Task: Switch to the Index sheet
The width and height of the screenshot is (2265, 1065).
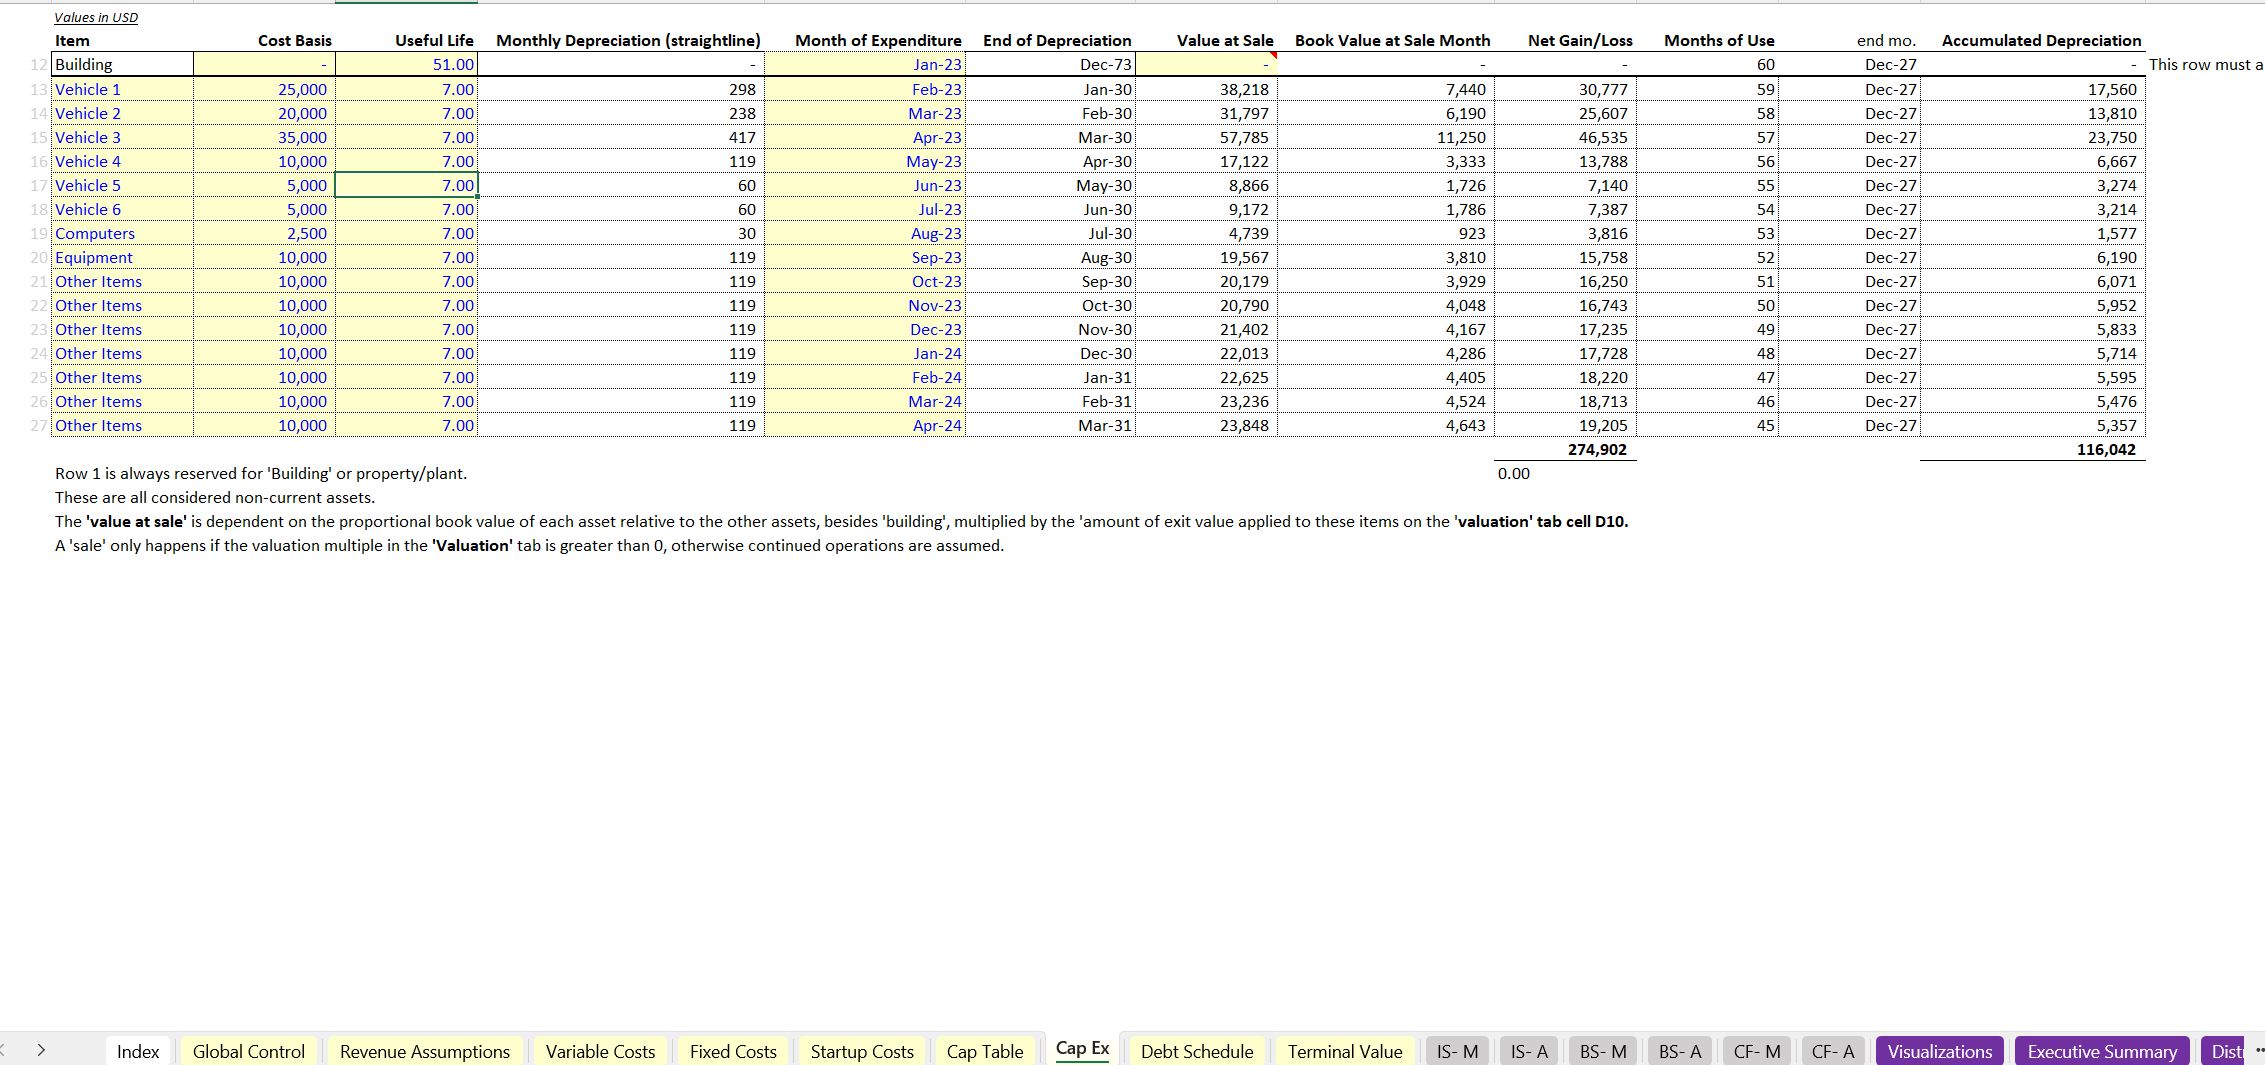Action: 138,1051
